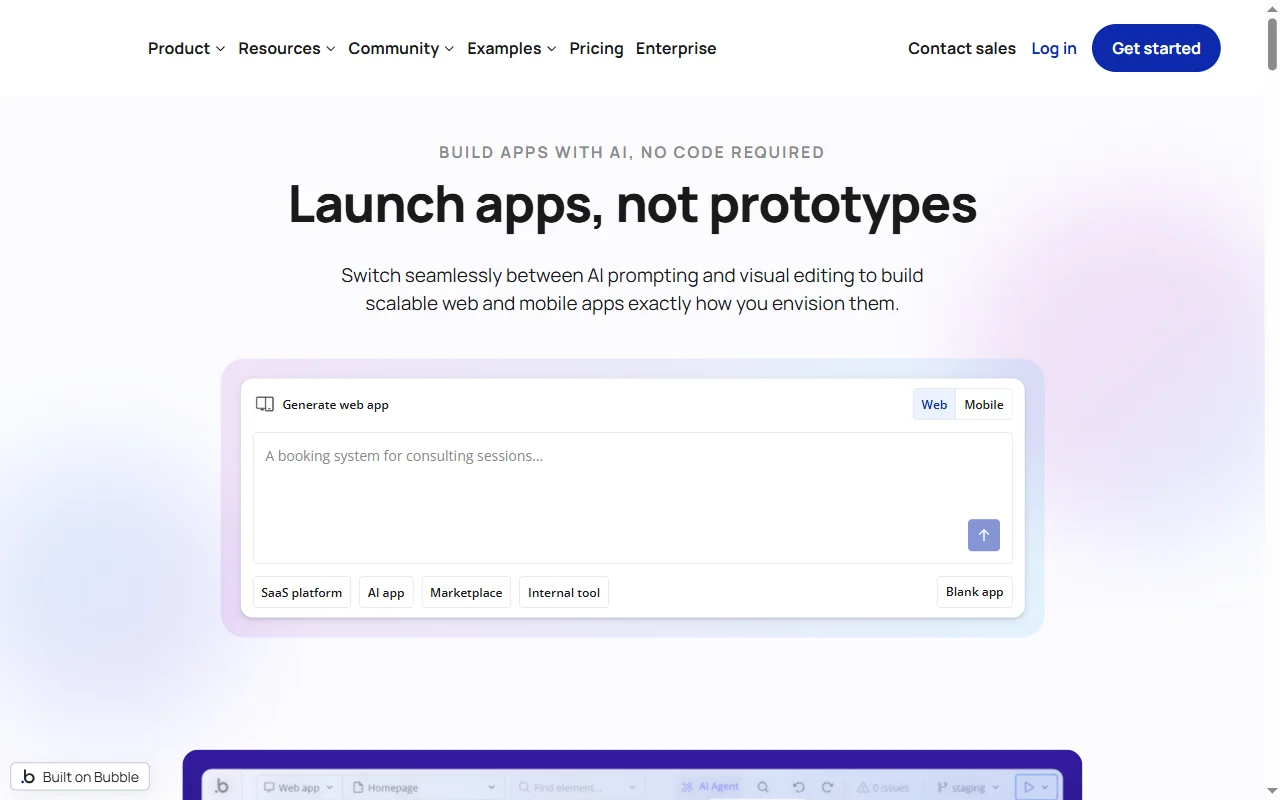Go to the Pricing page
The width and height of the screenshot is (1280, 800).
[x=596, y=48]
